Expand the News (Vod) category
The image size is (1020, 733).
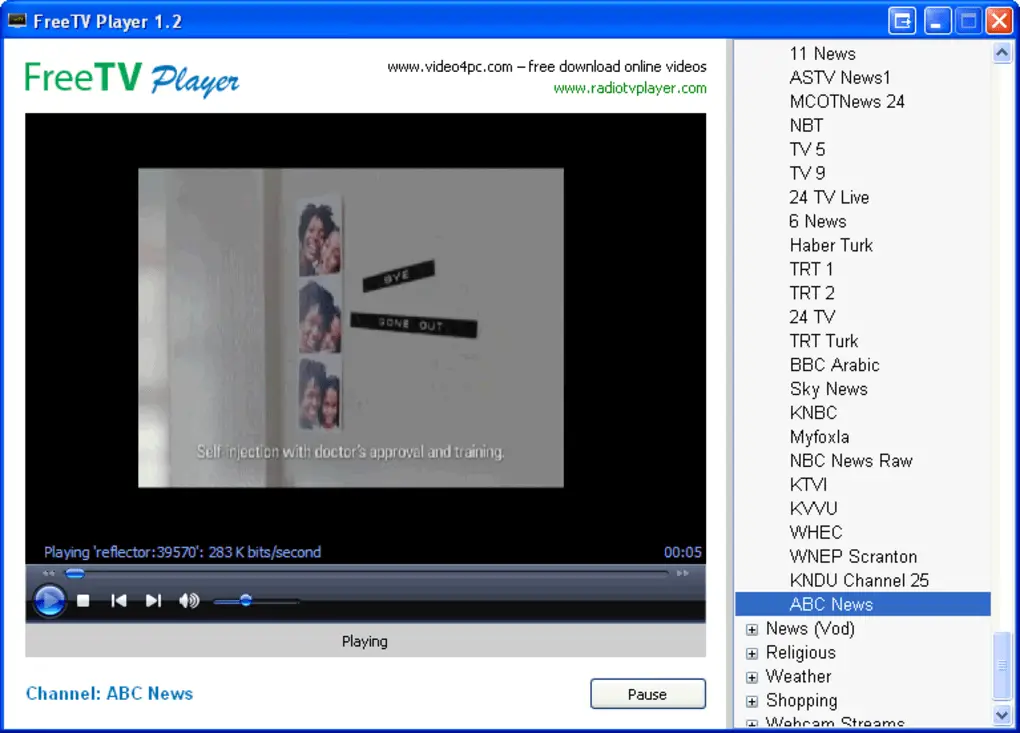click(752, 629)
